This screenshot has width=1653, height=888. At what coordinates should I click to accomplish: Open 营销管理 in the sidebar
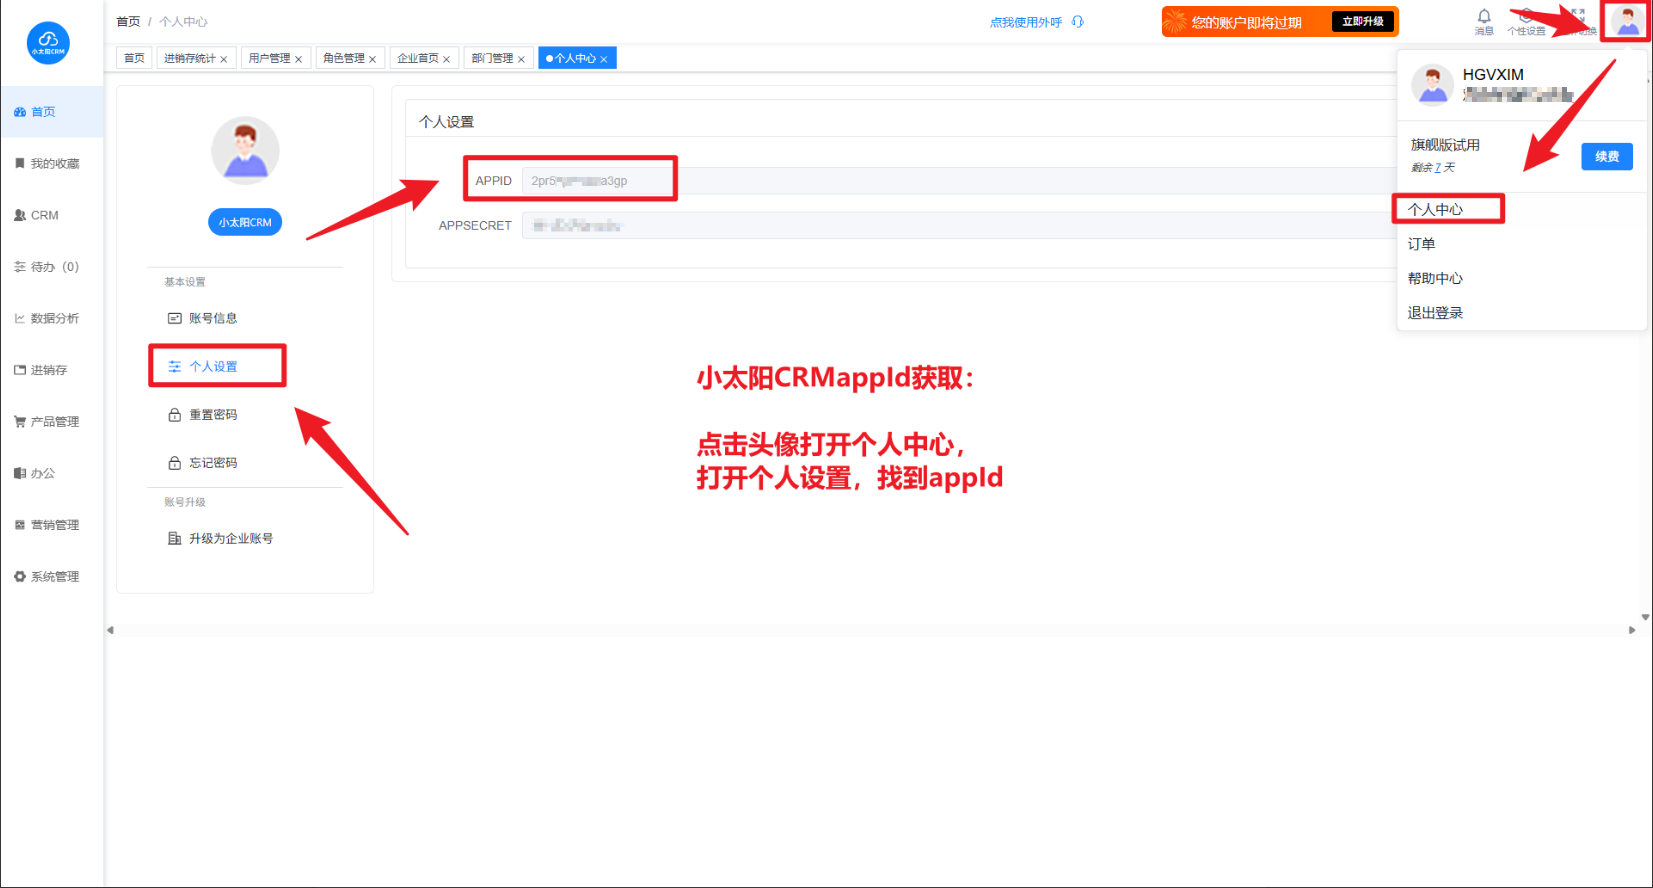click(52, 525)
